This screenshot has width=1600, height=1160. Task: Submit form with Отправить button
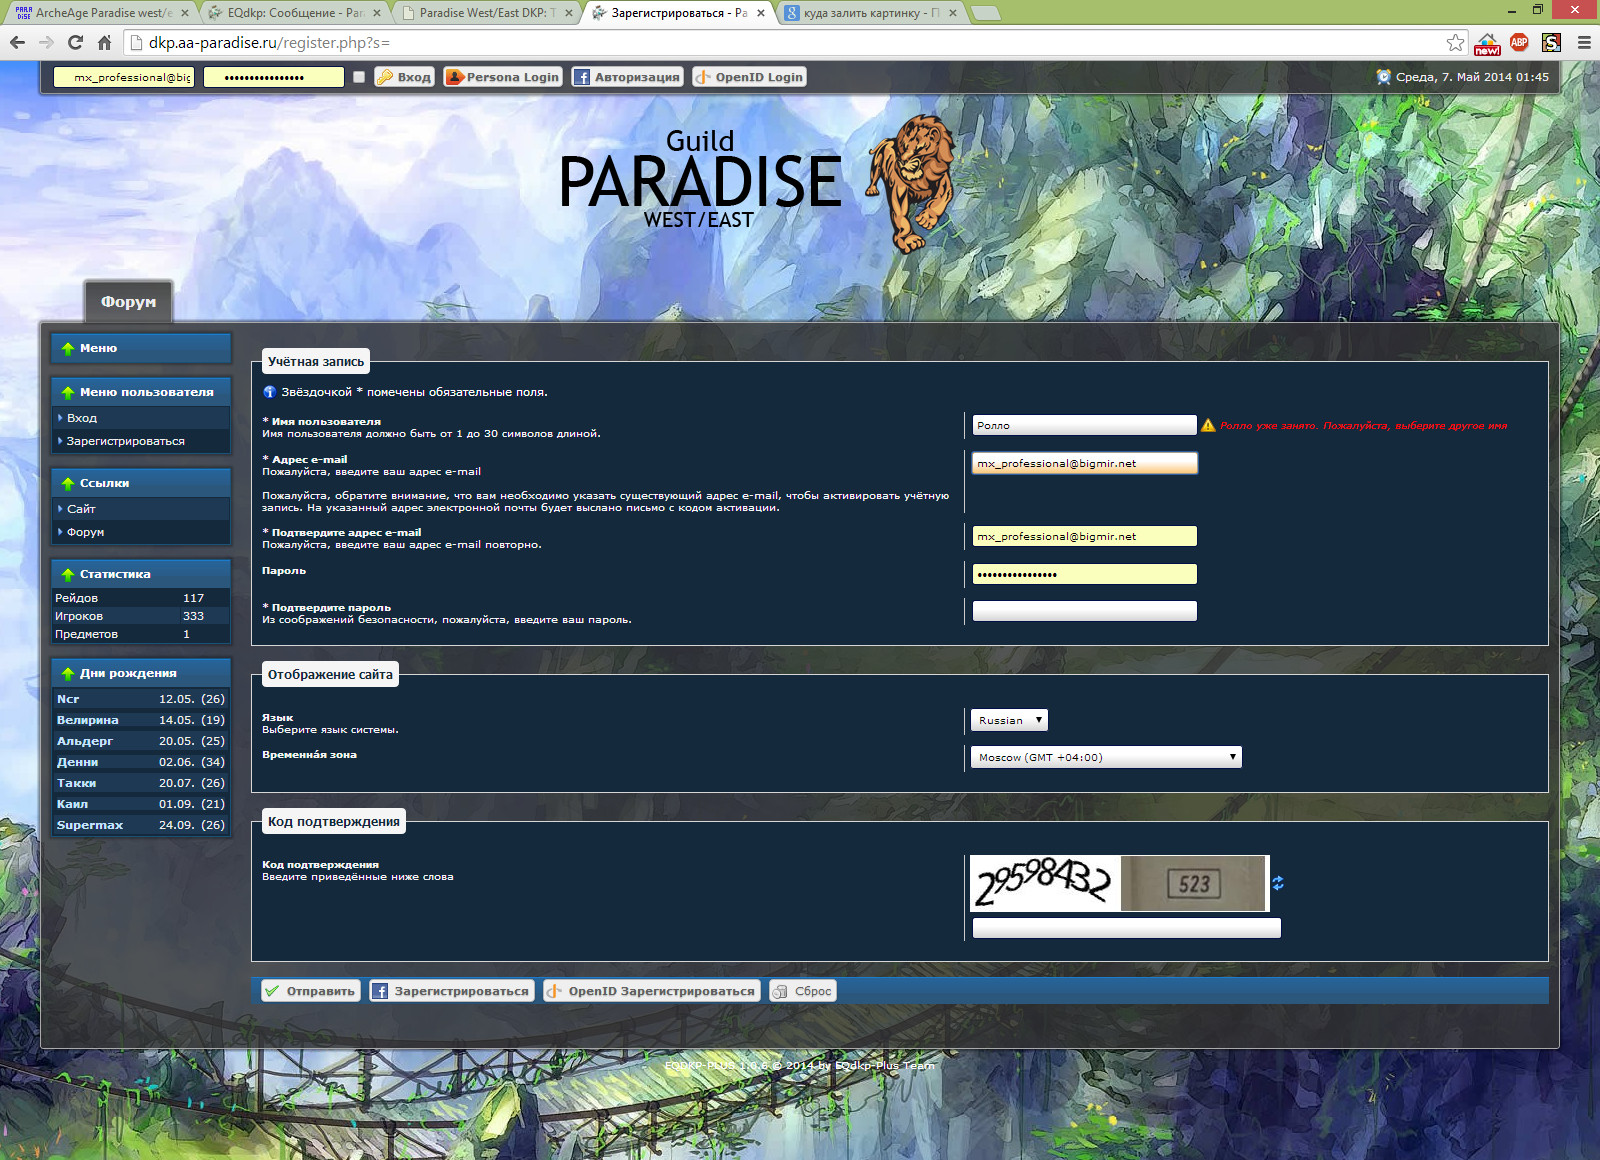310,991
